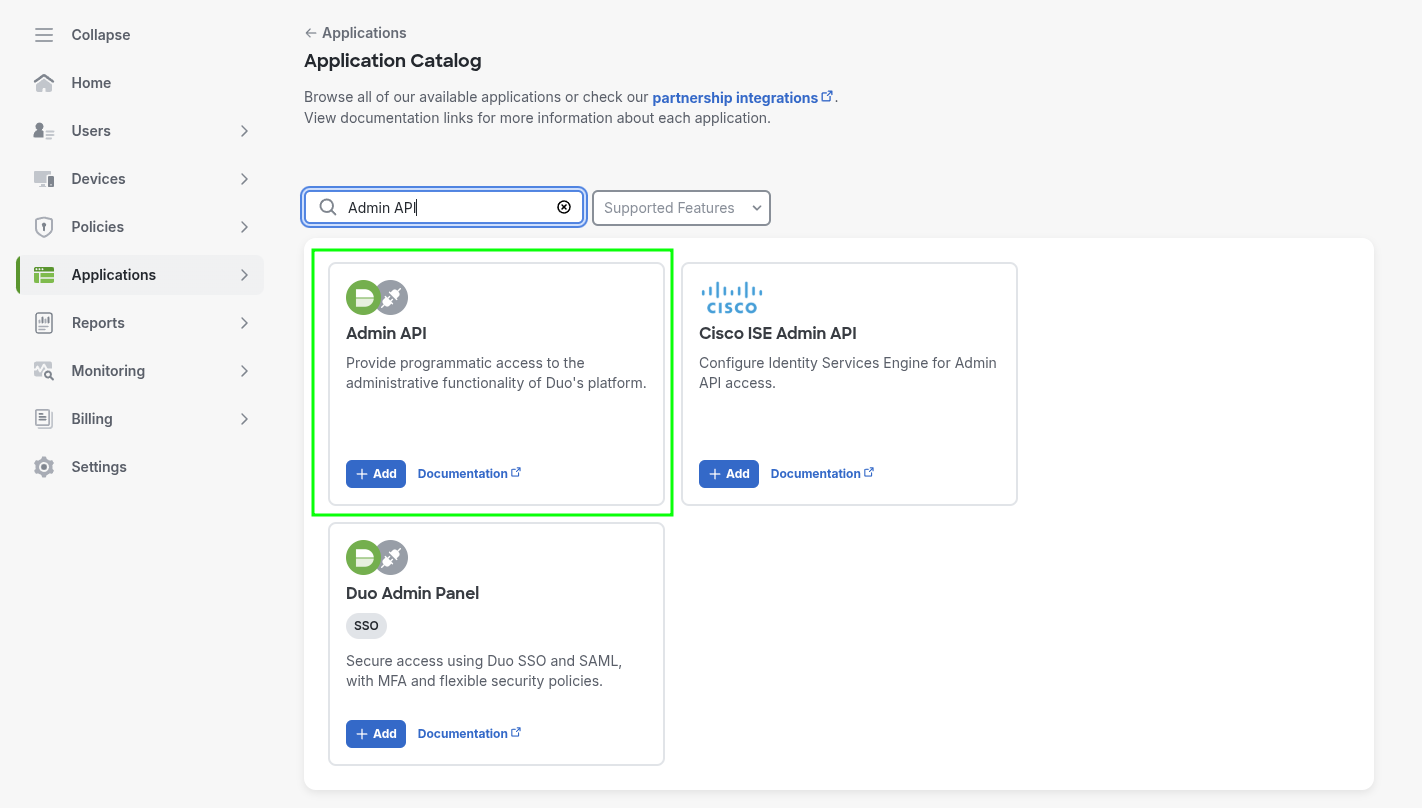
Task: Click the Applications sidebar icon
Action: [x=44, y=275]
